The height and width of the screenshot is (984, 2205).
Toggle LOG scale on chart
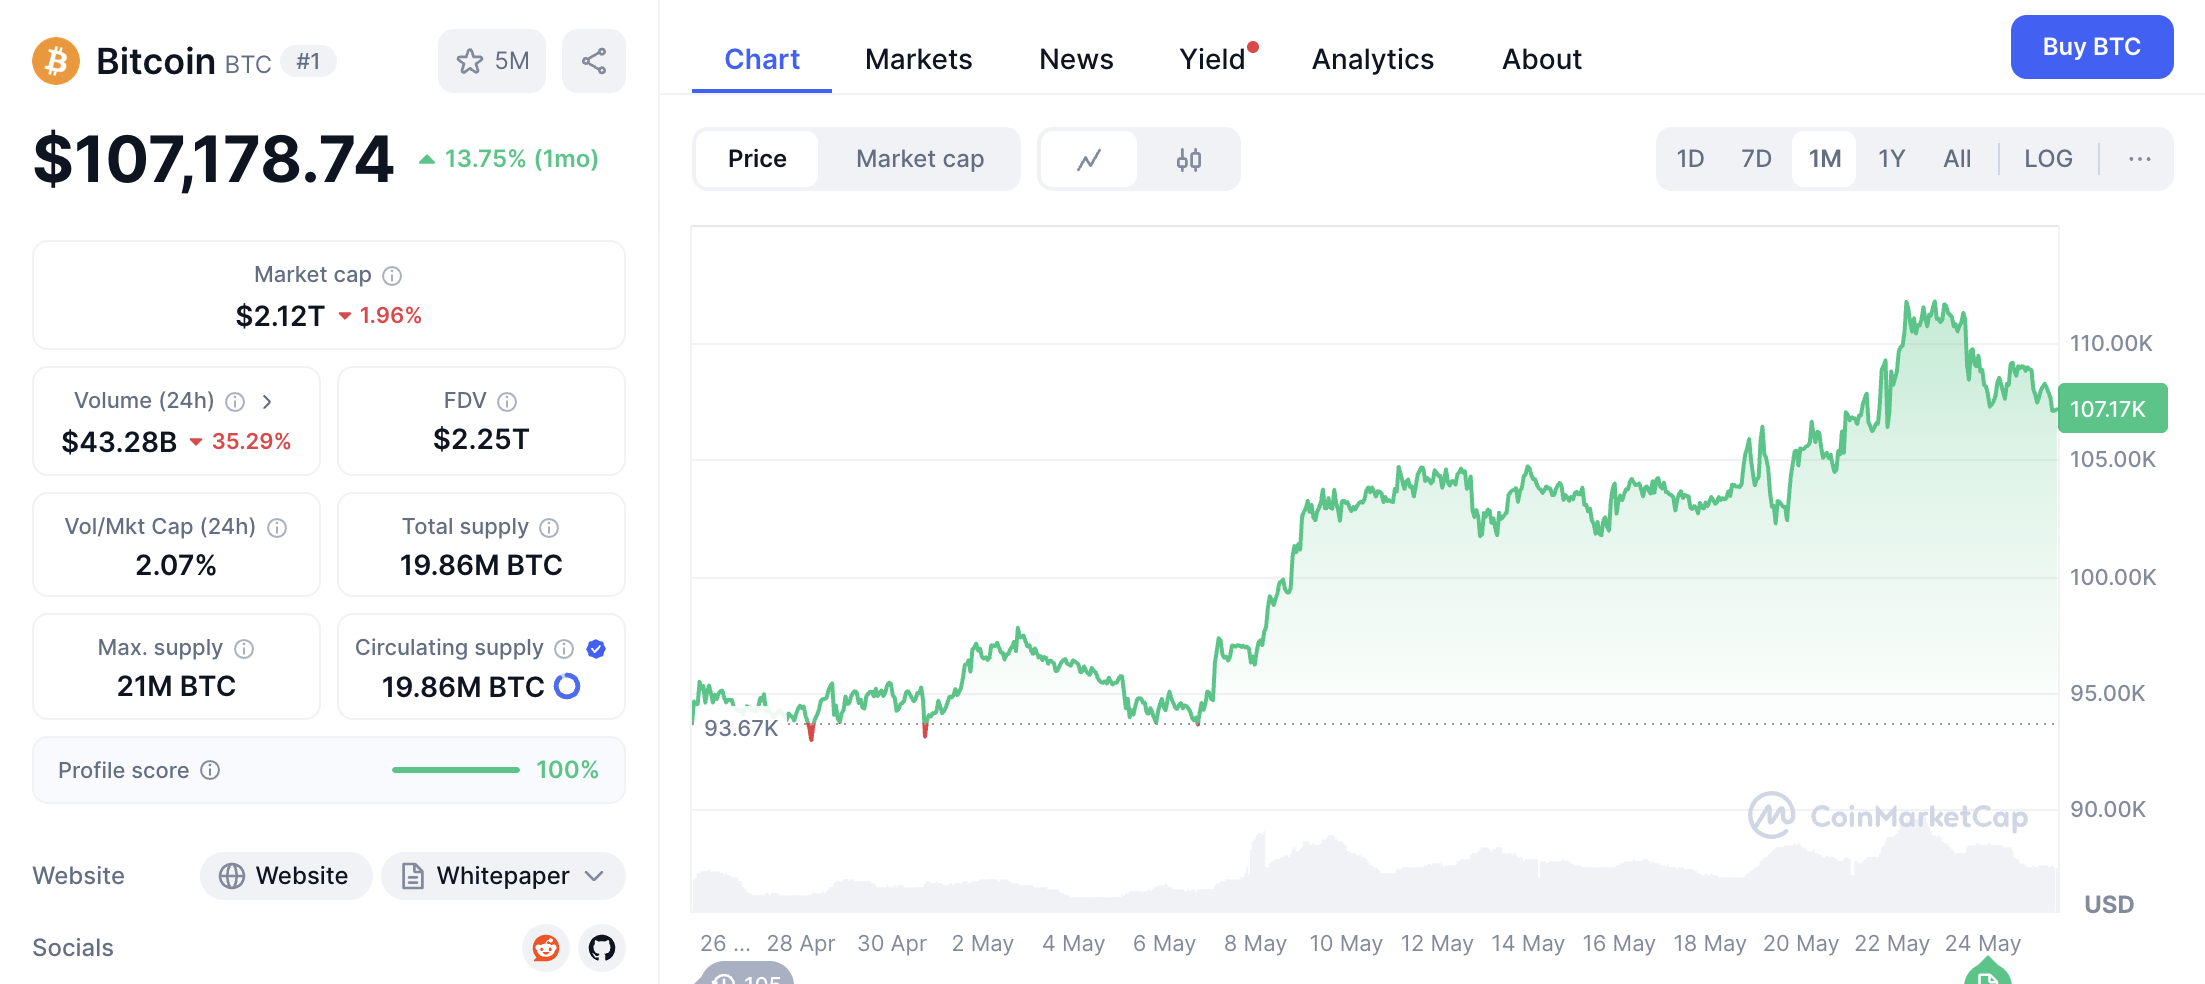(2048, 159)
